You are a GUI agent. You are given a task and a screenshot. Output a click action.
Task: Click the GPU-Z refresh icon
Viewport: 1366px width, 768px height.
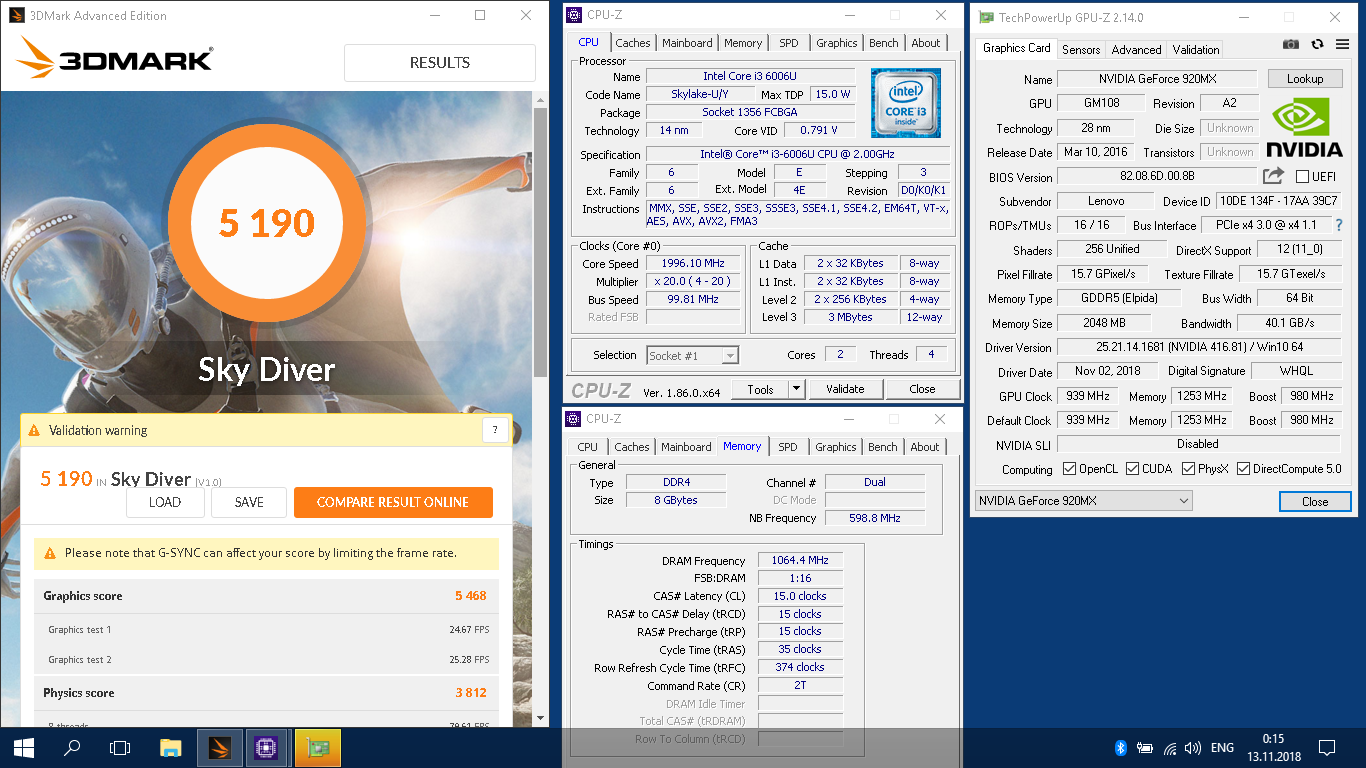1317,44
